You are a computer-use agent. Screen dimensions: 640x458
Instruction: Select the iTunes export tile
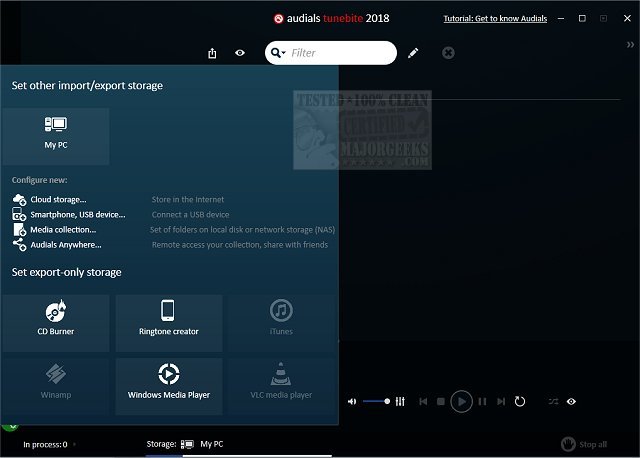pos(281,323)
